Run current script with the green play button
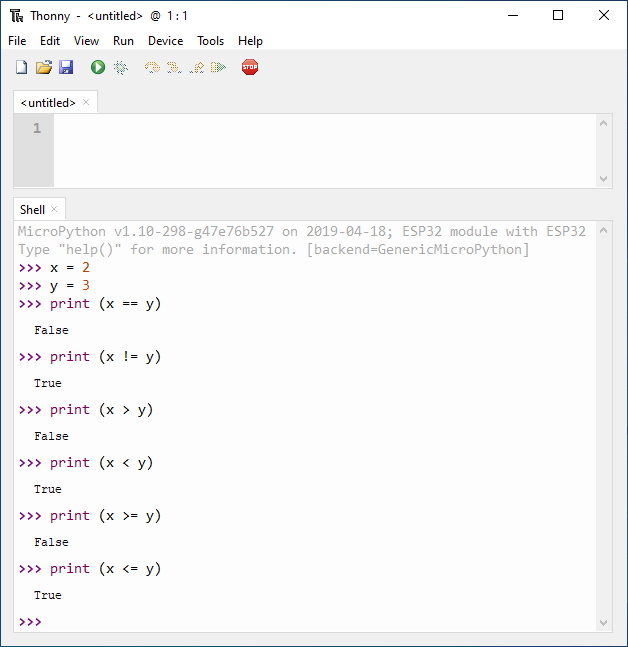Viewport: 628px width, 647px height. pyautogui.click(x=98, y=67)
